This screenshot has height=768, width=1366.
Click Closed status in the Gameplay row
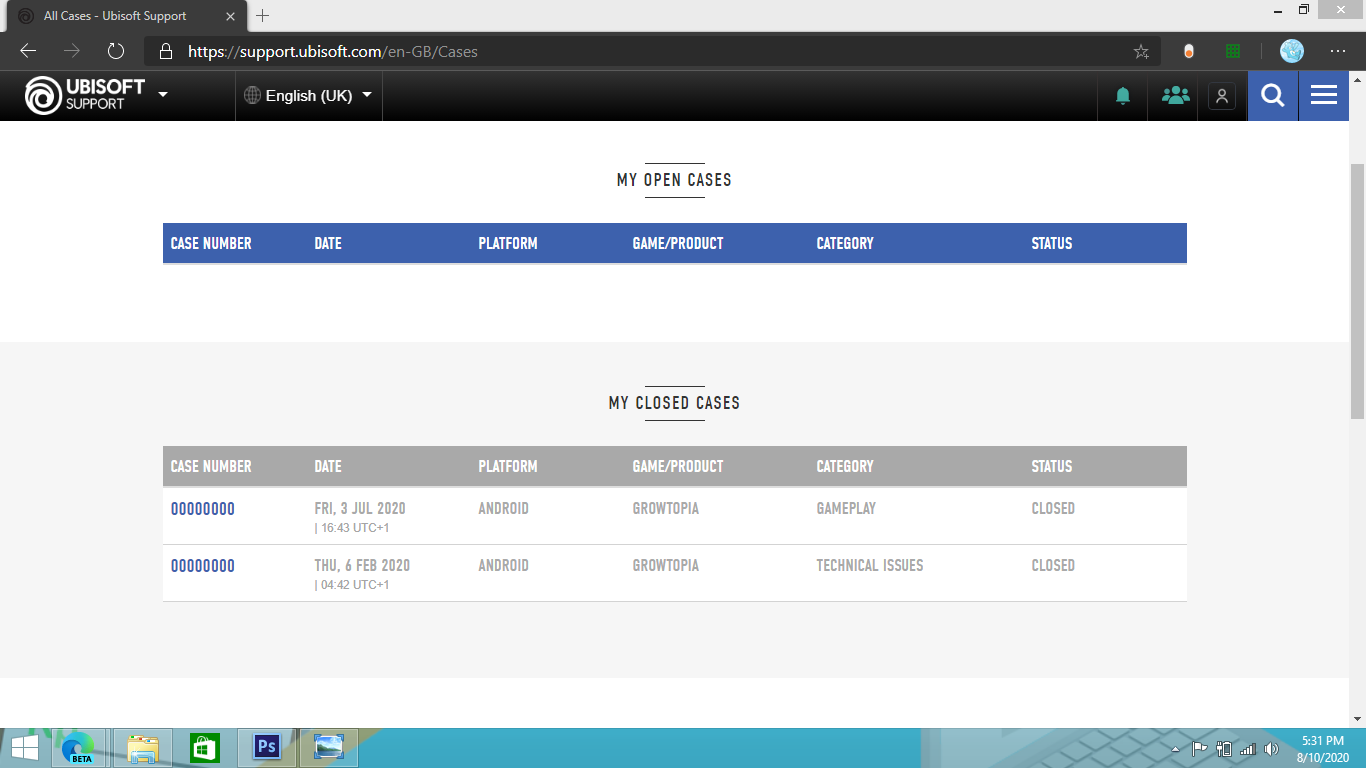point(1053,509)
